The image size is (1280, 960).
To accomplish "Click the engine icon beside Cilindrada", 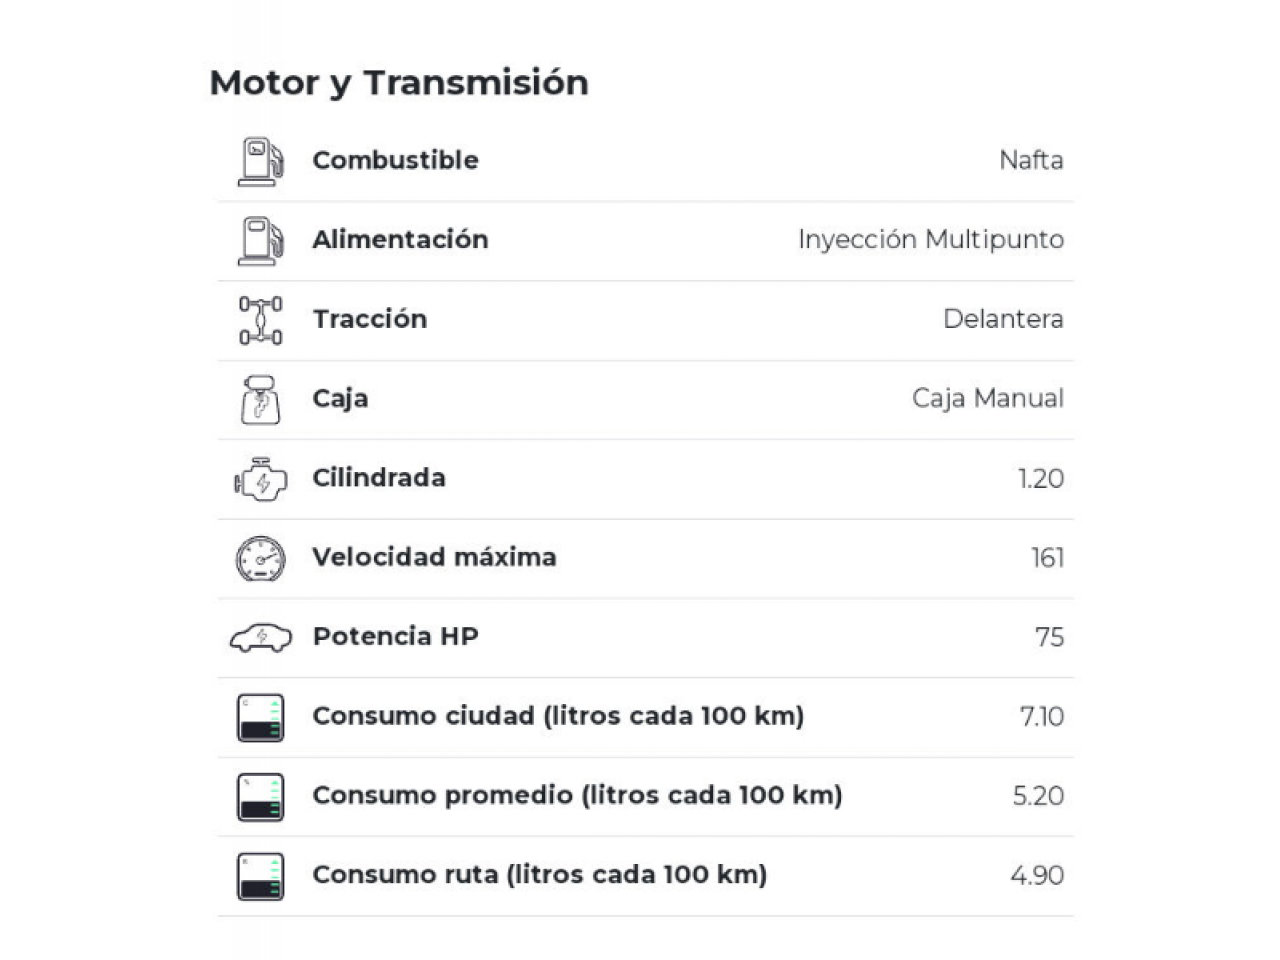I will [x=260, y=479].
